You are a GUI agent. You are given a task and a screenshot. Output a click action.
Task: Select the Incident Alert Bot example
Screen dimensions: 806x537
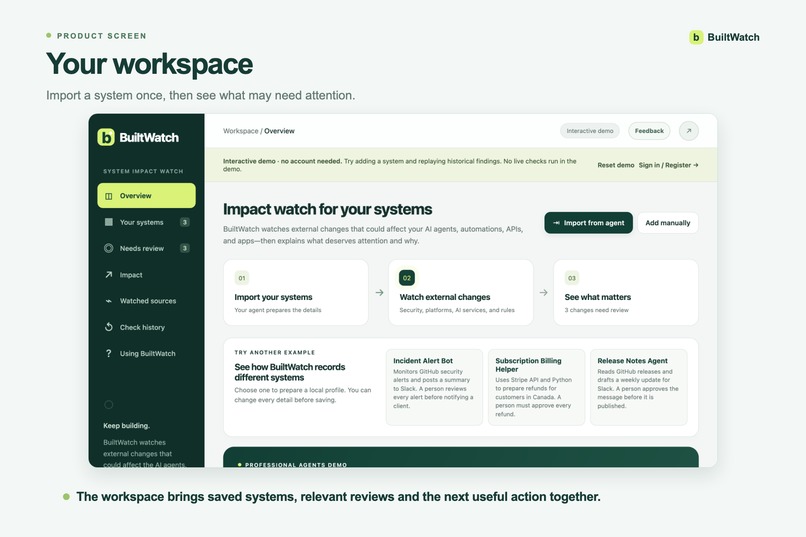click(434, 387)
